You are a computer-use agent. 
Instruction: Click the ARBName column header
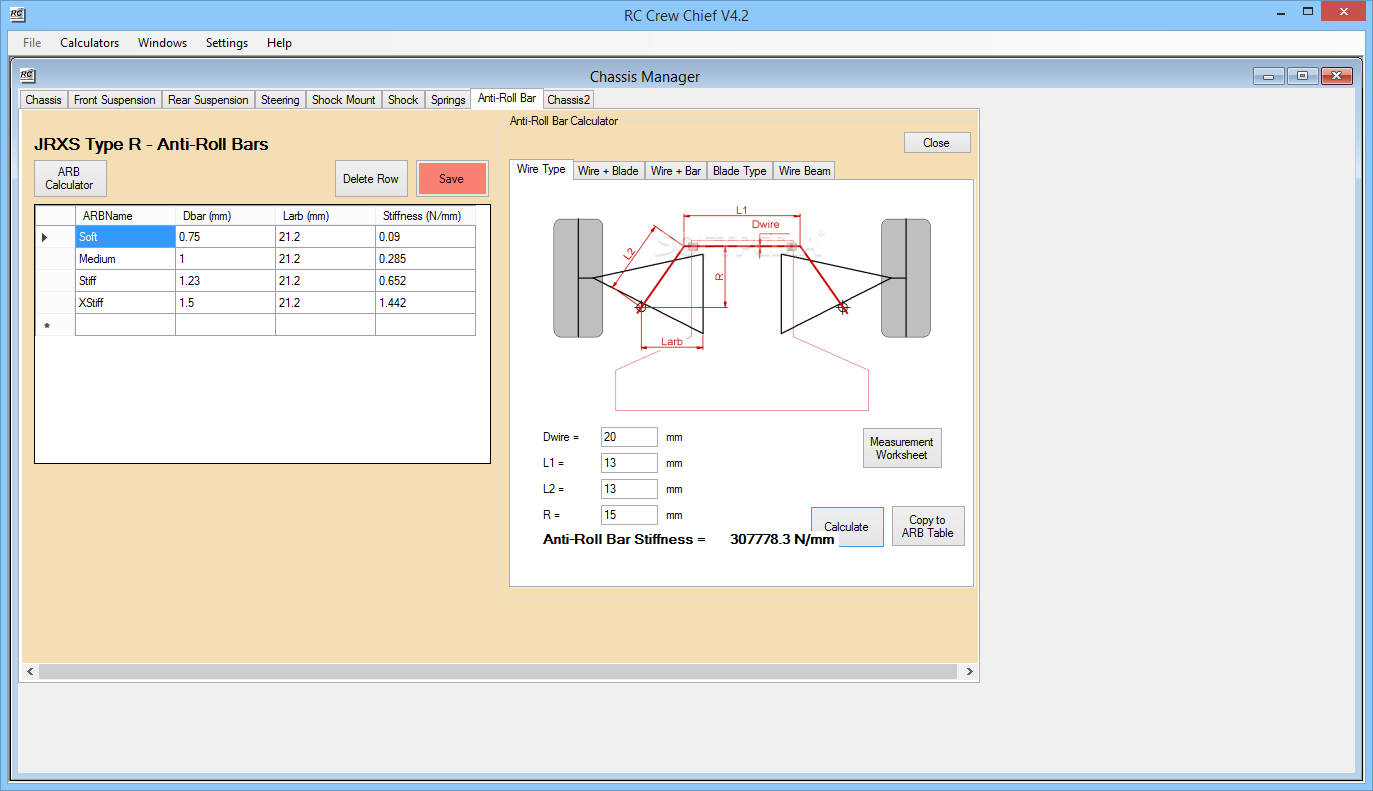point(125,216)
